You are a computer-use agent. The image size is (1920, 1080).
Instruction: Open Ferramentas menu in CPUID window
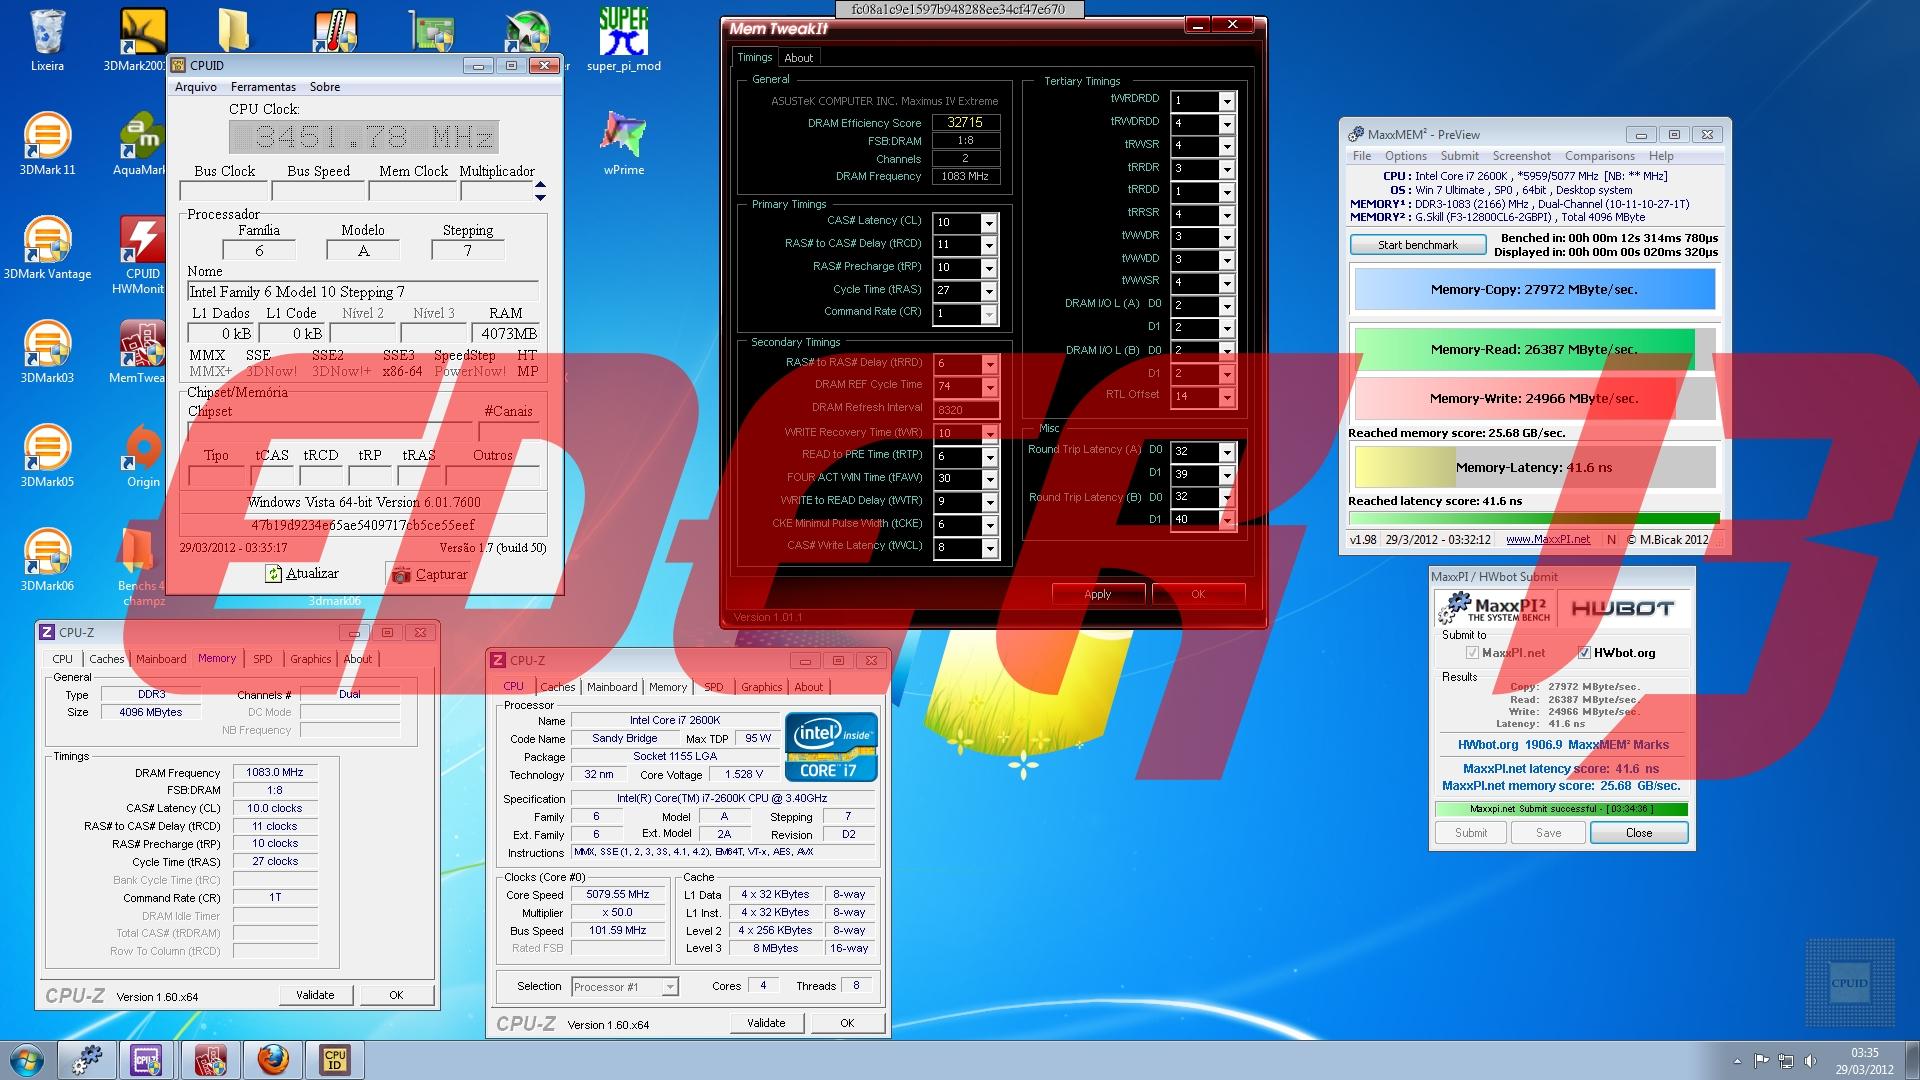[x=263, y=87]
